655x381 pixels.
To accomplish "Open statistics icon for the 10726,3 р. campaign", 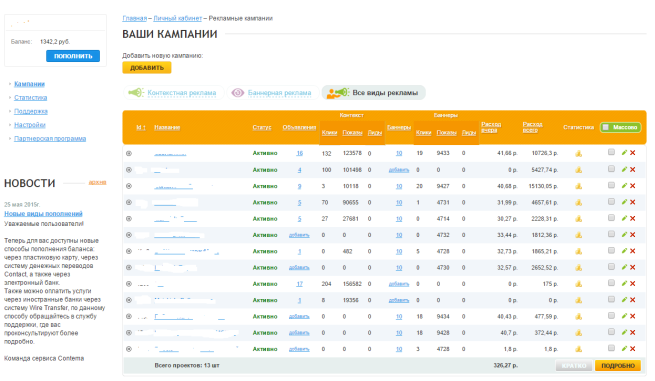I will pos(579,154).
